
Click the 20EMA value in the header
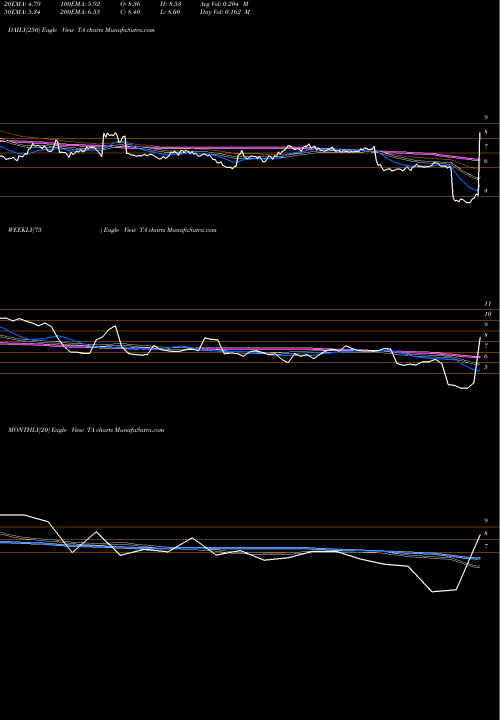tap(22, 4)
